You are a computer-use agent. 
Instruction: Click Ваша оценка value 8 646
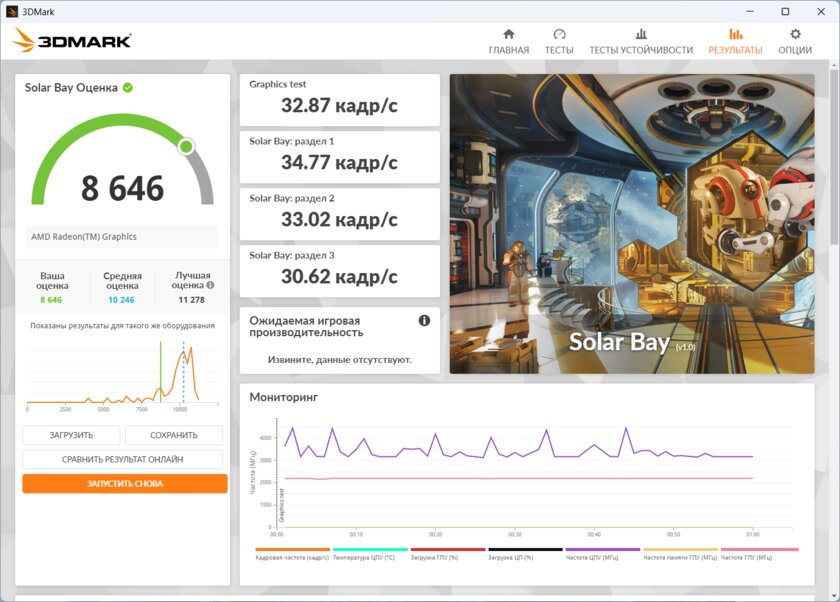tap(51, 300)
